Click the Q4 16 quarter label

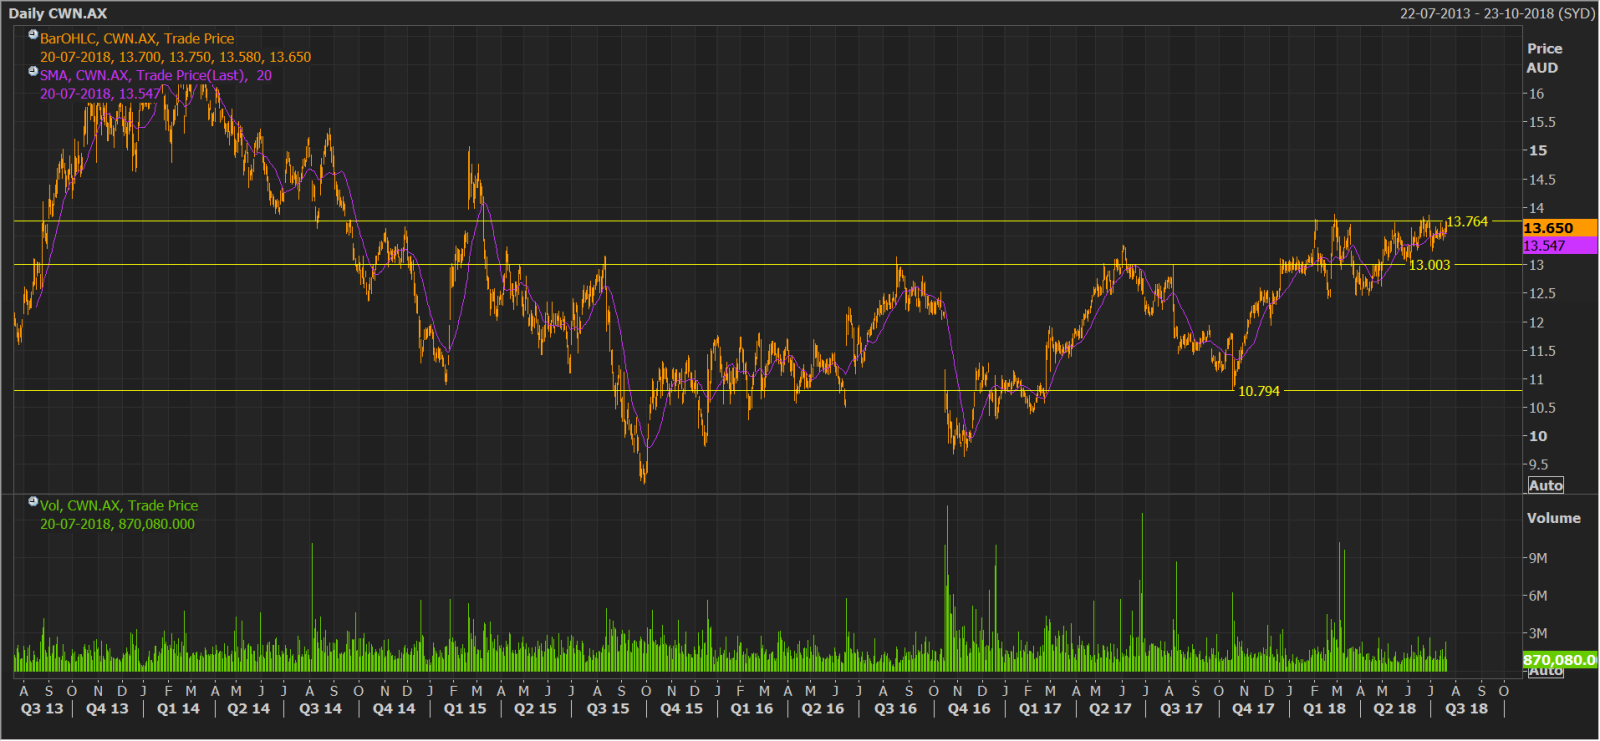[x=969, y=709]
